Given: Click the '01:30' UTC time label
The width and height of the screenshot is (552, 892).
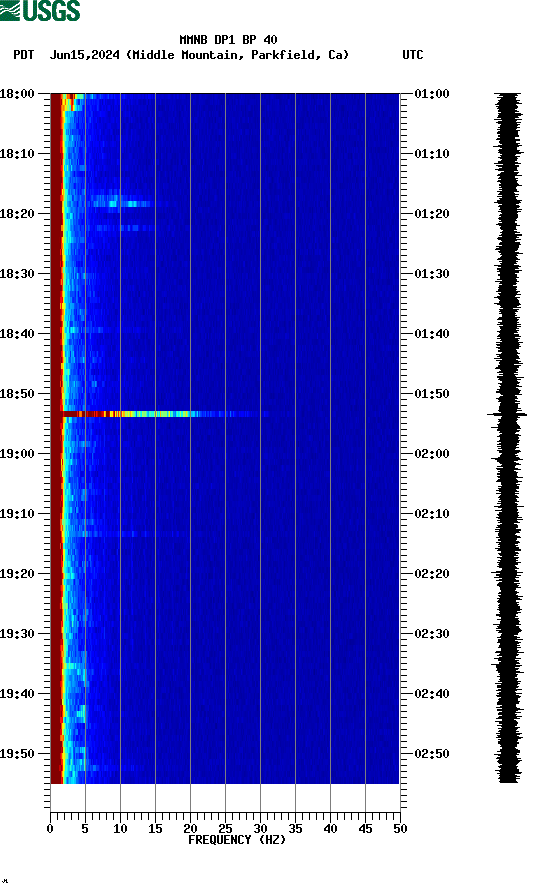Looking at the screenshot, I should [432, 274].
